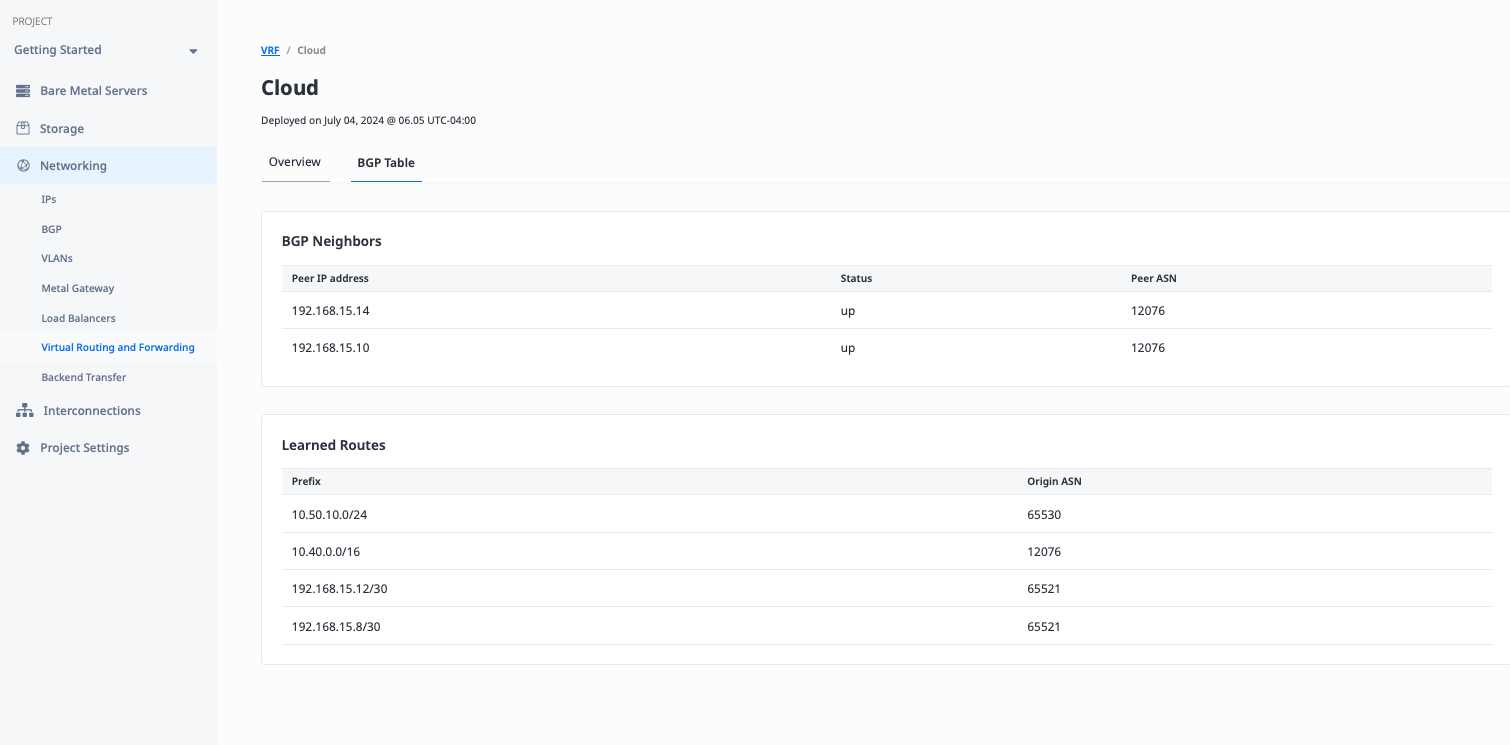Click the Peer IP address column header
1510x745 pixels.
[330, 278]
